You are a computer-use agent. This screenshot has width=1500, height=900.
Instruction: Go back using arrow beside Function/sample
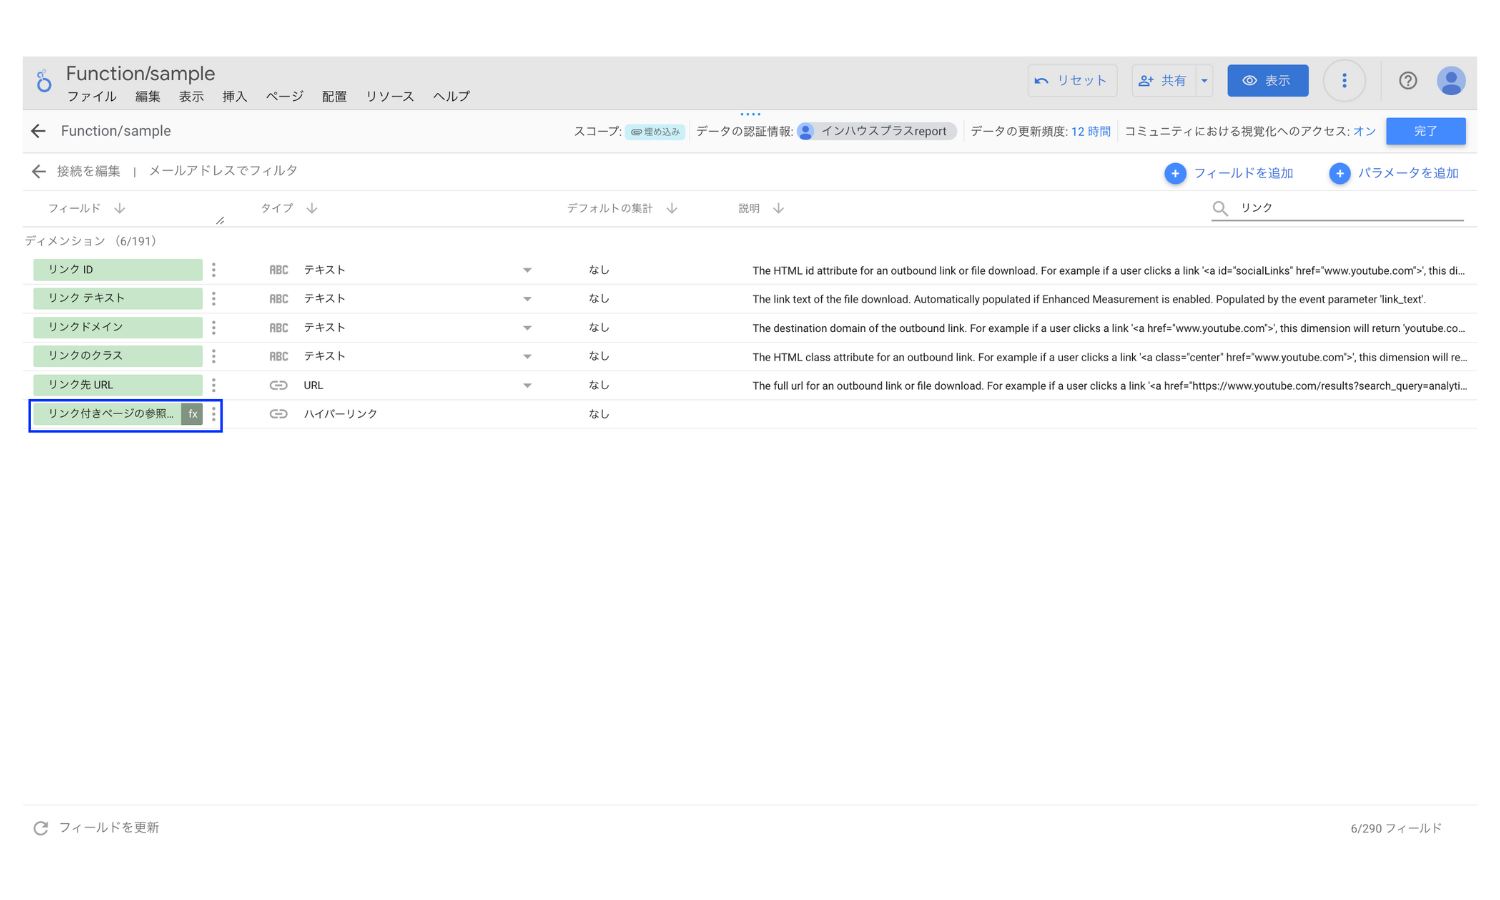pyautogui.click(x=39, y=131)
